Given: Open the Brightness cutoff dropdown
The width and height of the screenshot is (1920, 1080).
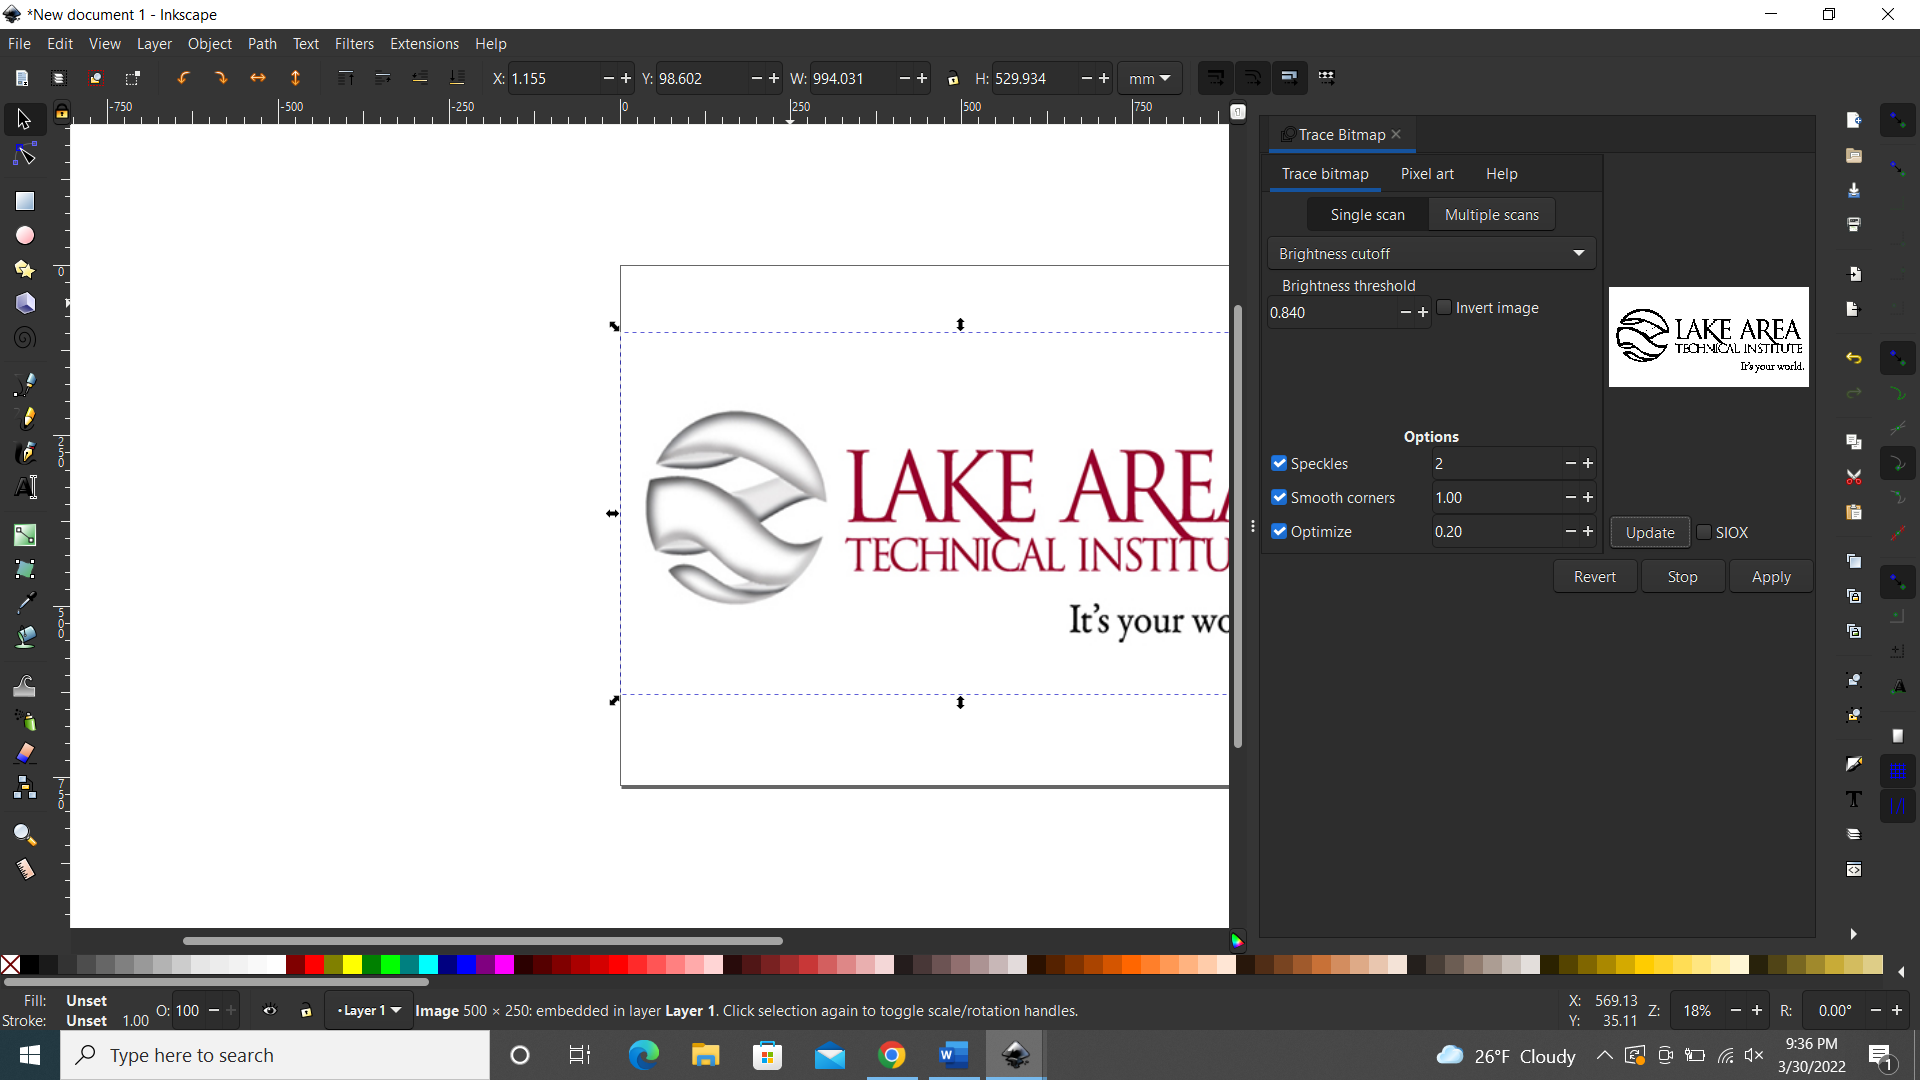Looking at the screenshot, I should pyautogui.click(x=1431, y=253).
